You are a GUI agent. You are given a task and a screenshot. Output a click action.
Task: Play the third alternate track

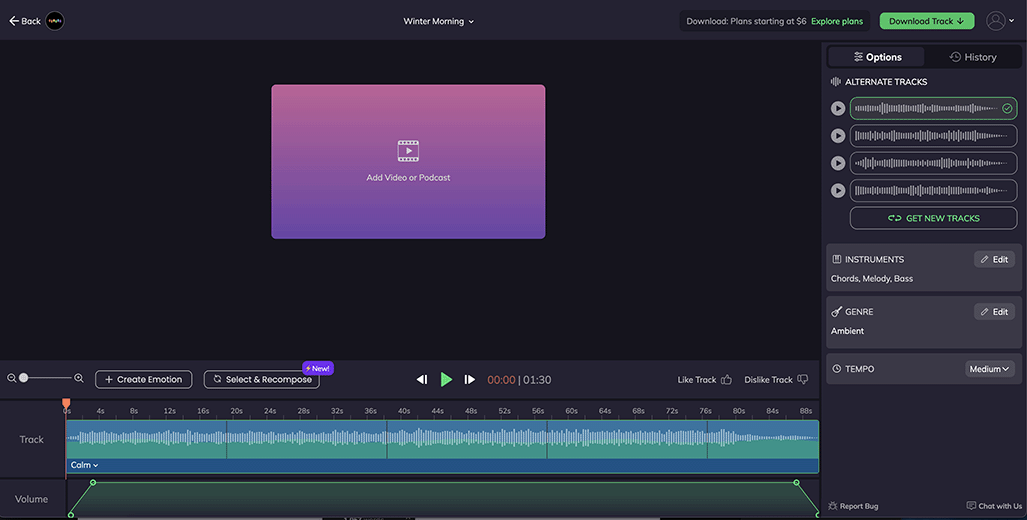click(x=838, y=163)
